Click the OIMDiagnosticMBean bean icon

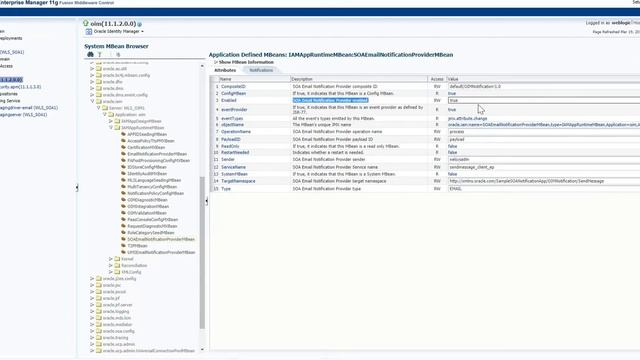pyautogui.click(x=123, y=200)
